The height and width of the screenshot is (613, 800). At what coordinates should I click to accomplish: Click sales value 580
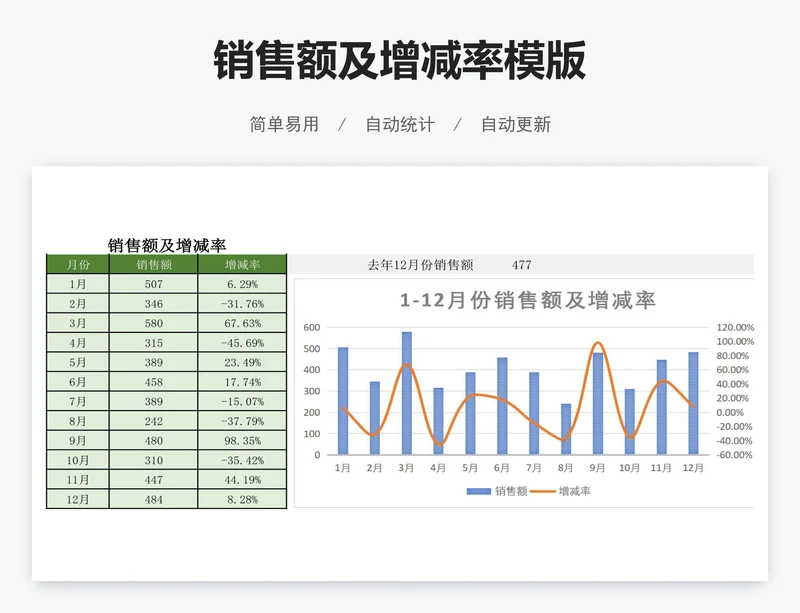pos(154,323)
